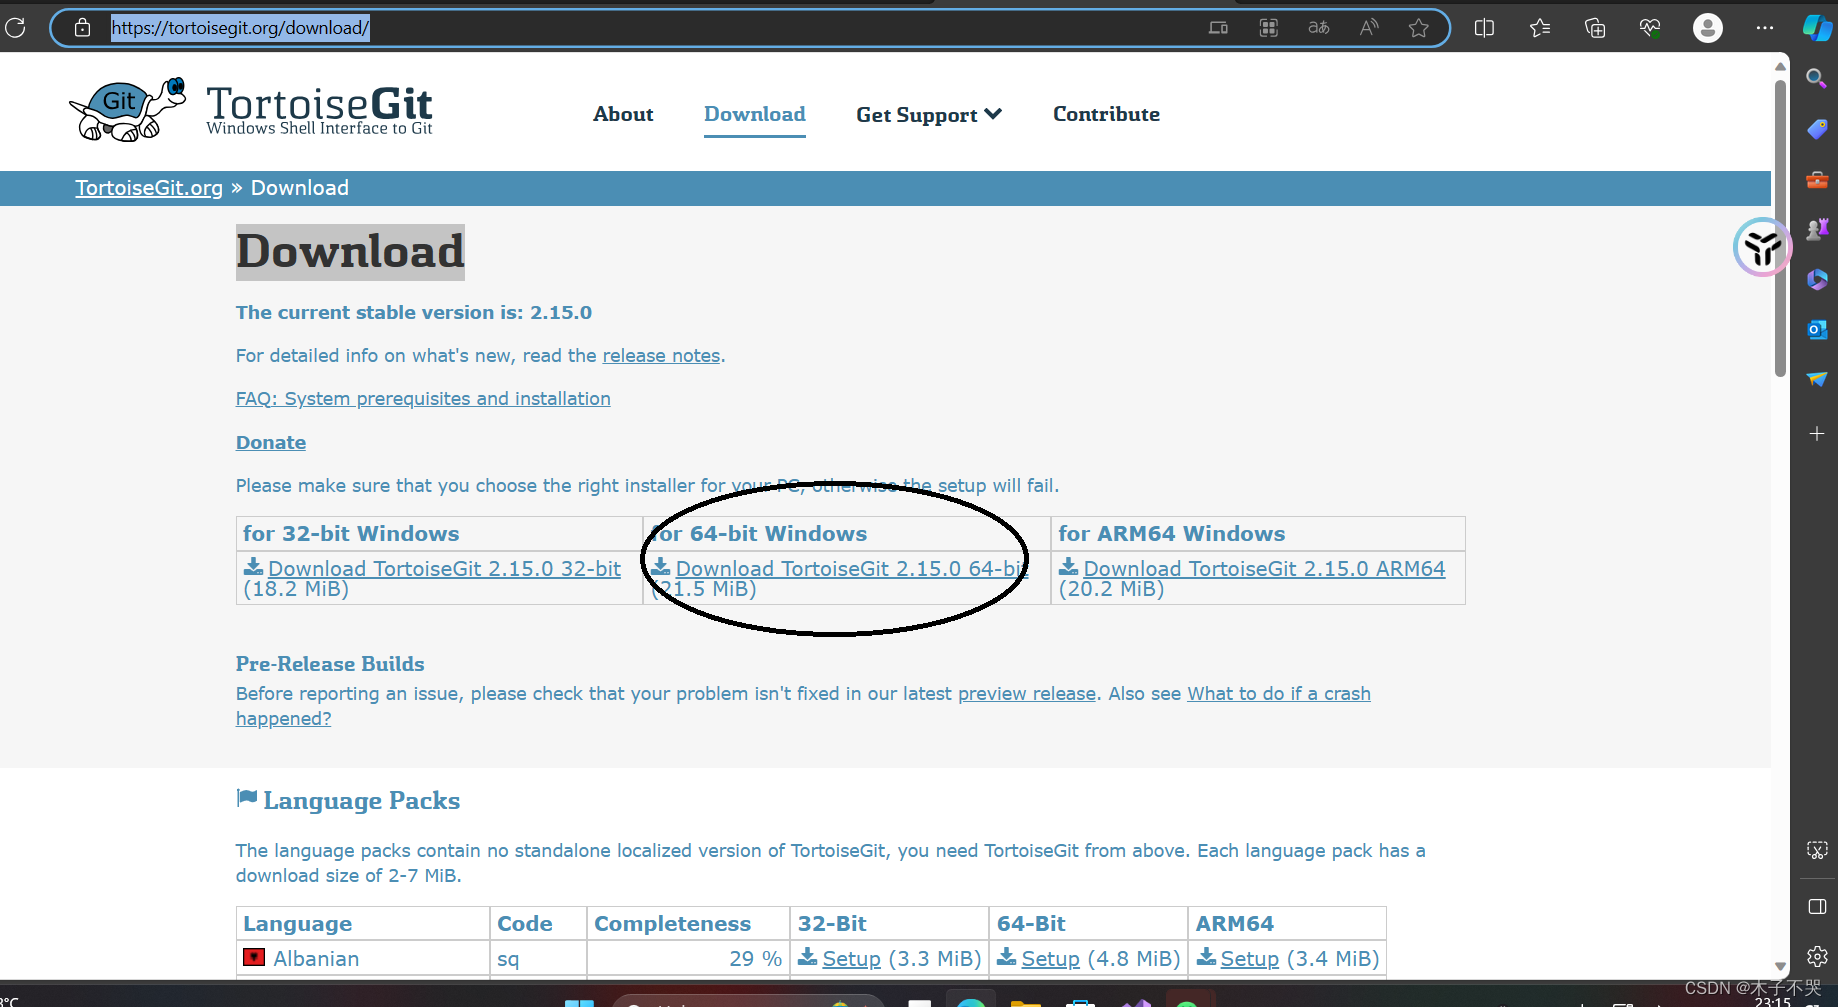Viewport: 1838px width, 1007px height.
Task: Click the QR/grid icon in address bar
Action: (x=1269, y=28)
